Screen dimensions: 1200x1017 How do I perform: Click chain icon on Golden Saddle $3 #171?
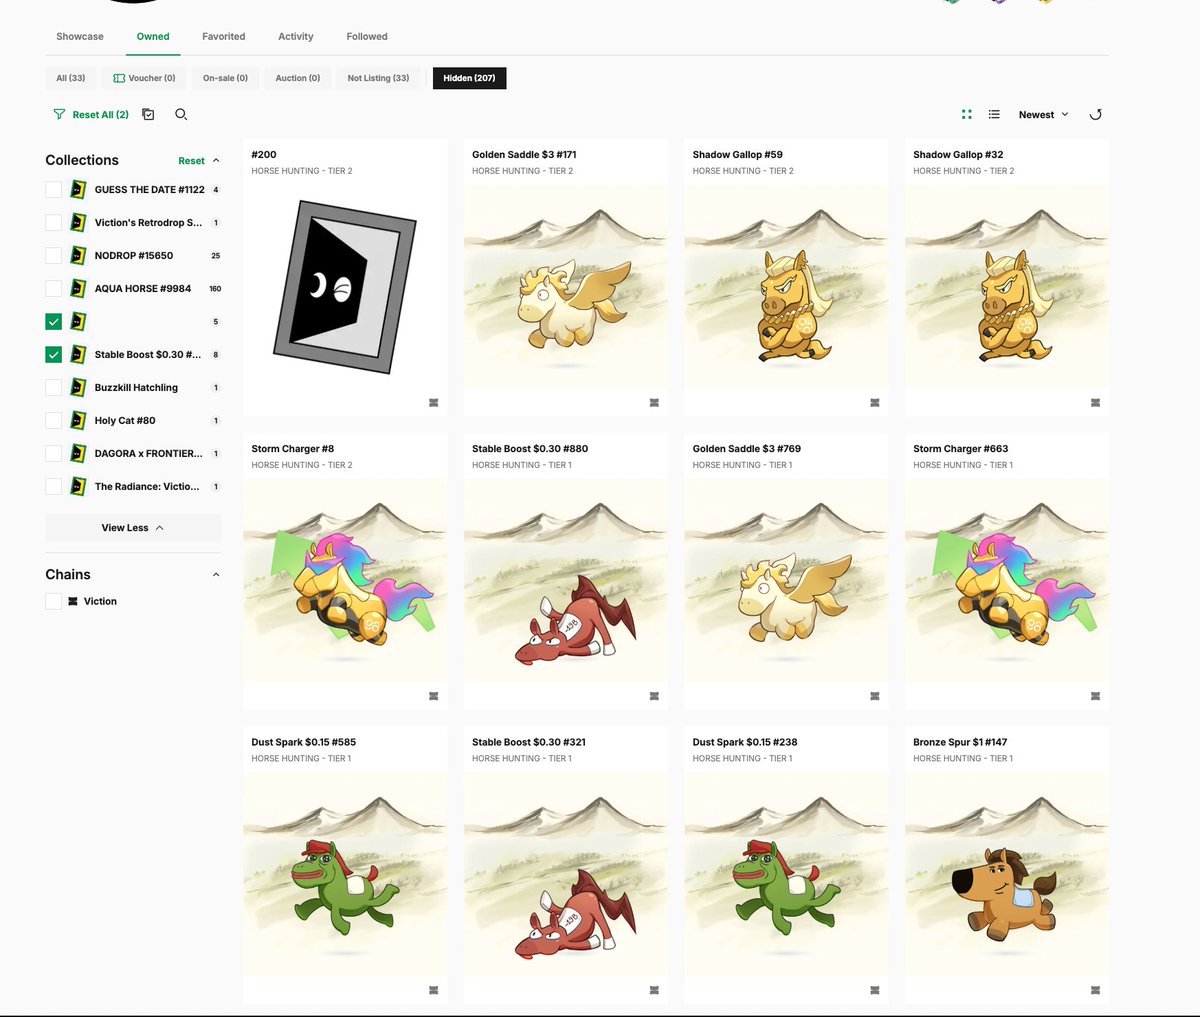tap(654, 403)
